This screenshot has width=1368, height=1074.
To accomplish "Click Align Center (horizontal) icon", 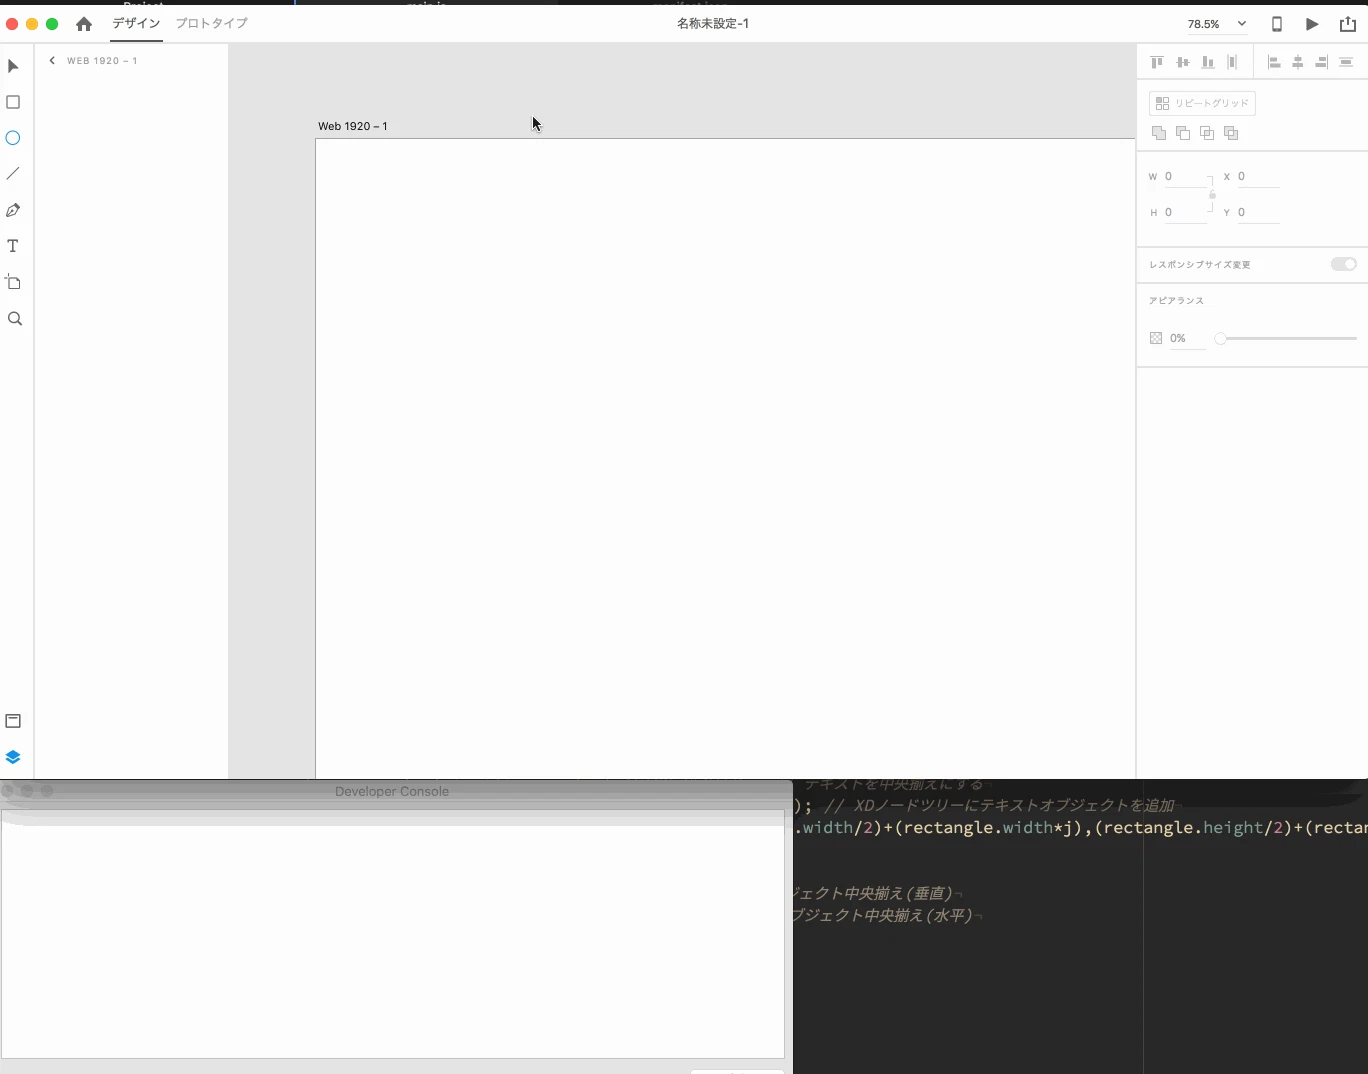I will 1298,62.
